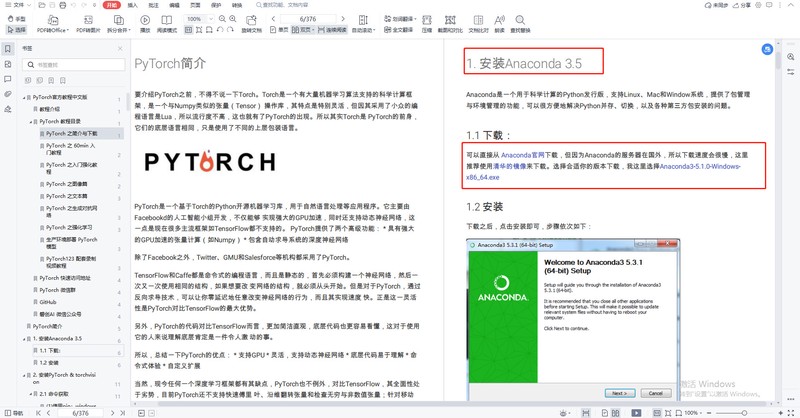800x418 pixels.
Task: Select the 开始 ribbon tab
Action: 112,5
